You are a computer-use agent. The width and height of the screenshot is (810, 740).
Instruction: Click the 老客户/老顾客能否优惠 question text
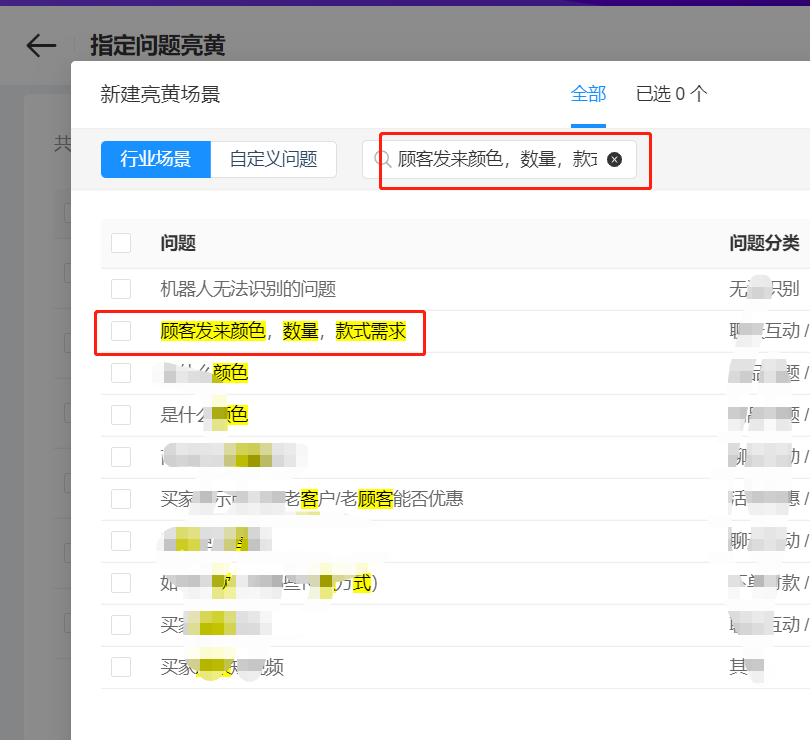point(380,498)
